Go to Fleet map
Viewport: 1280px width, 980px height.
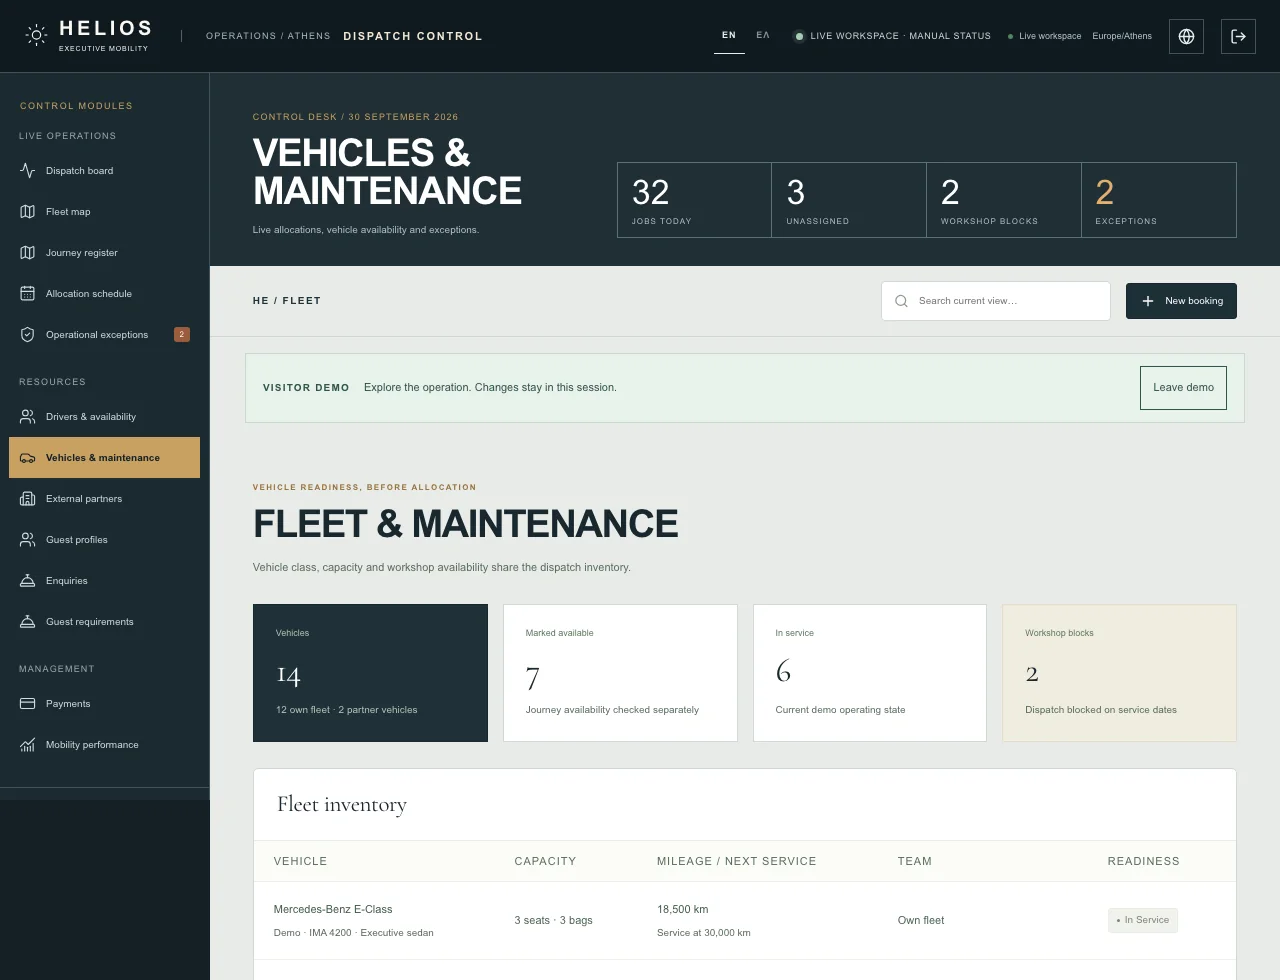104,212
